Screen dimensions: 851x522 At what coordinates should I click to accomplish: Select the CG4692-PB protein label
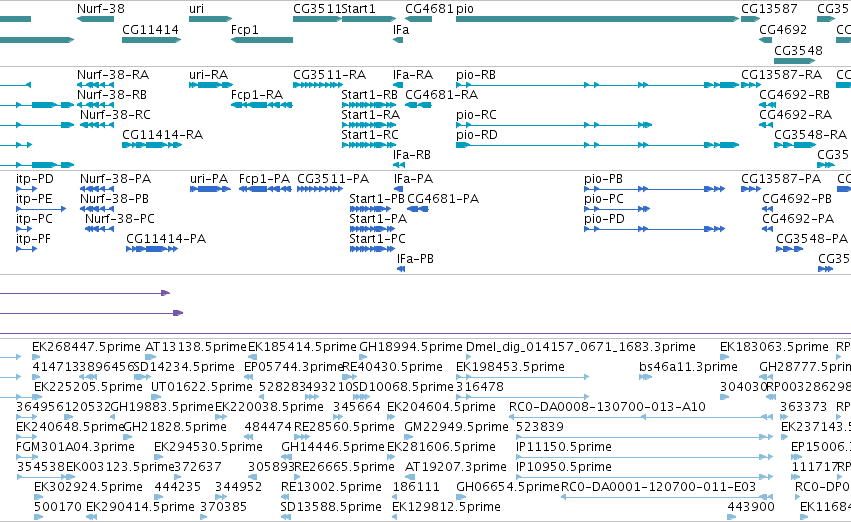pyautogui.click(x=797, y=199)
